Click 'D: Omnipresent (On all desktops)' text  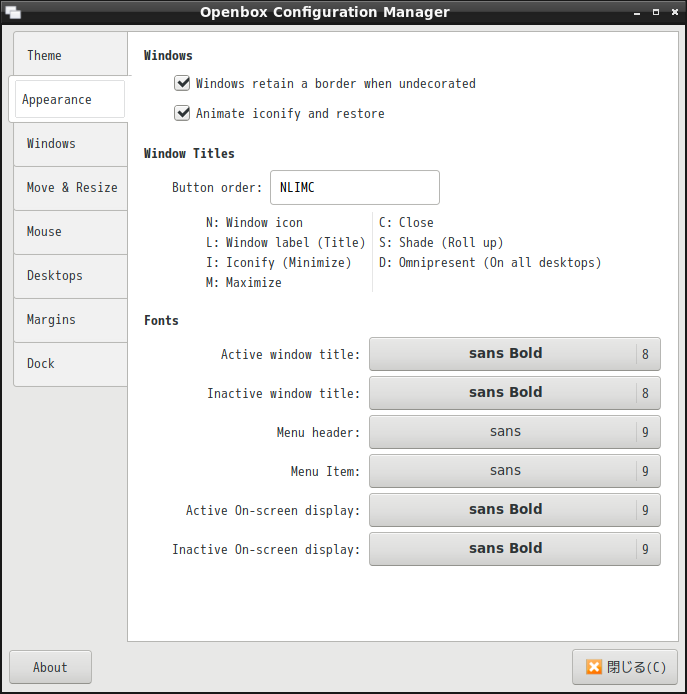[490, 262]
